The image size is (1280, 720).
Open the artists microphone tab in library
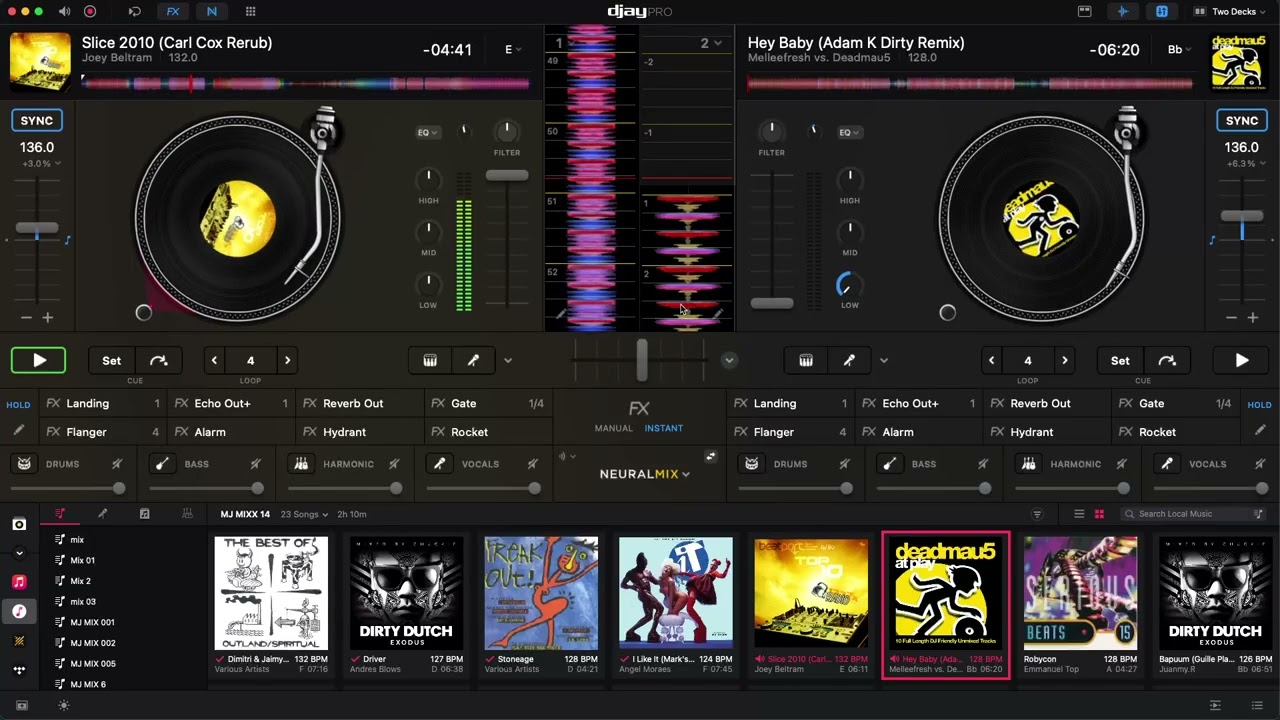[x=102, y=514]
